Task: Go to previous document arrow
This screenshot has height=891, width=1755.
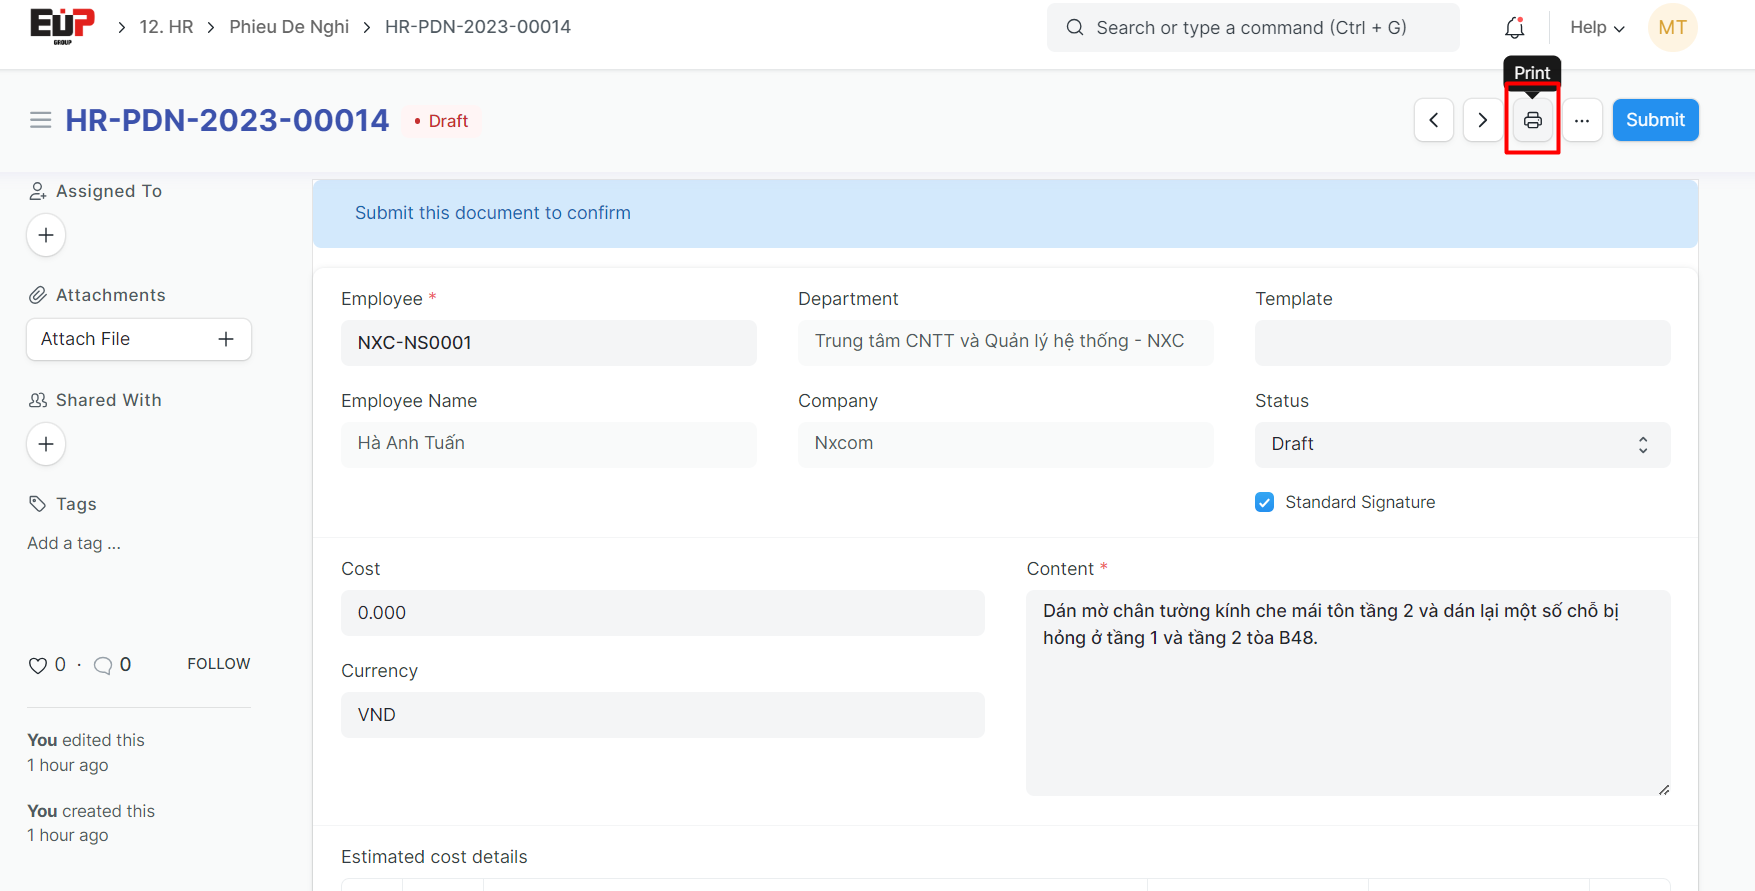Action: click(1433, 121)
